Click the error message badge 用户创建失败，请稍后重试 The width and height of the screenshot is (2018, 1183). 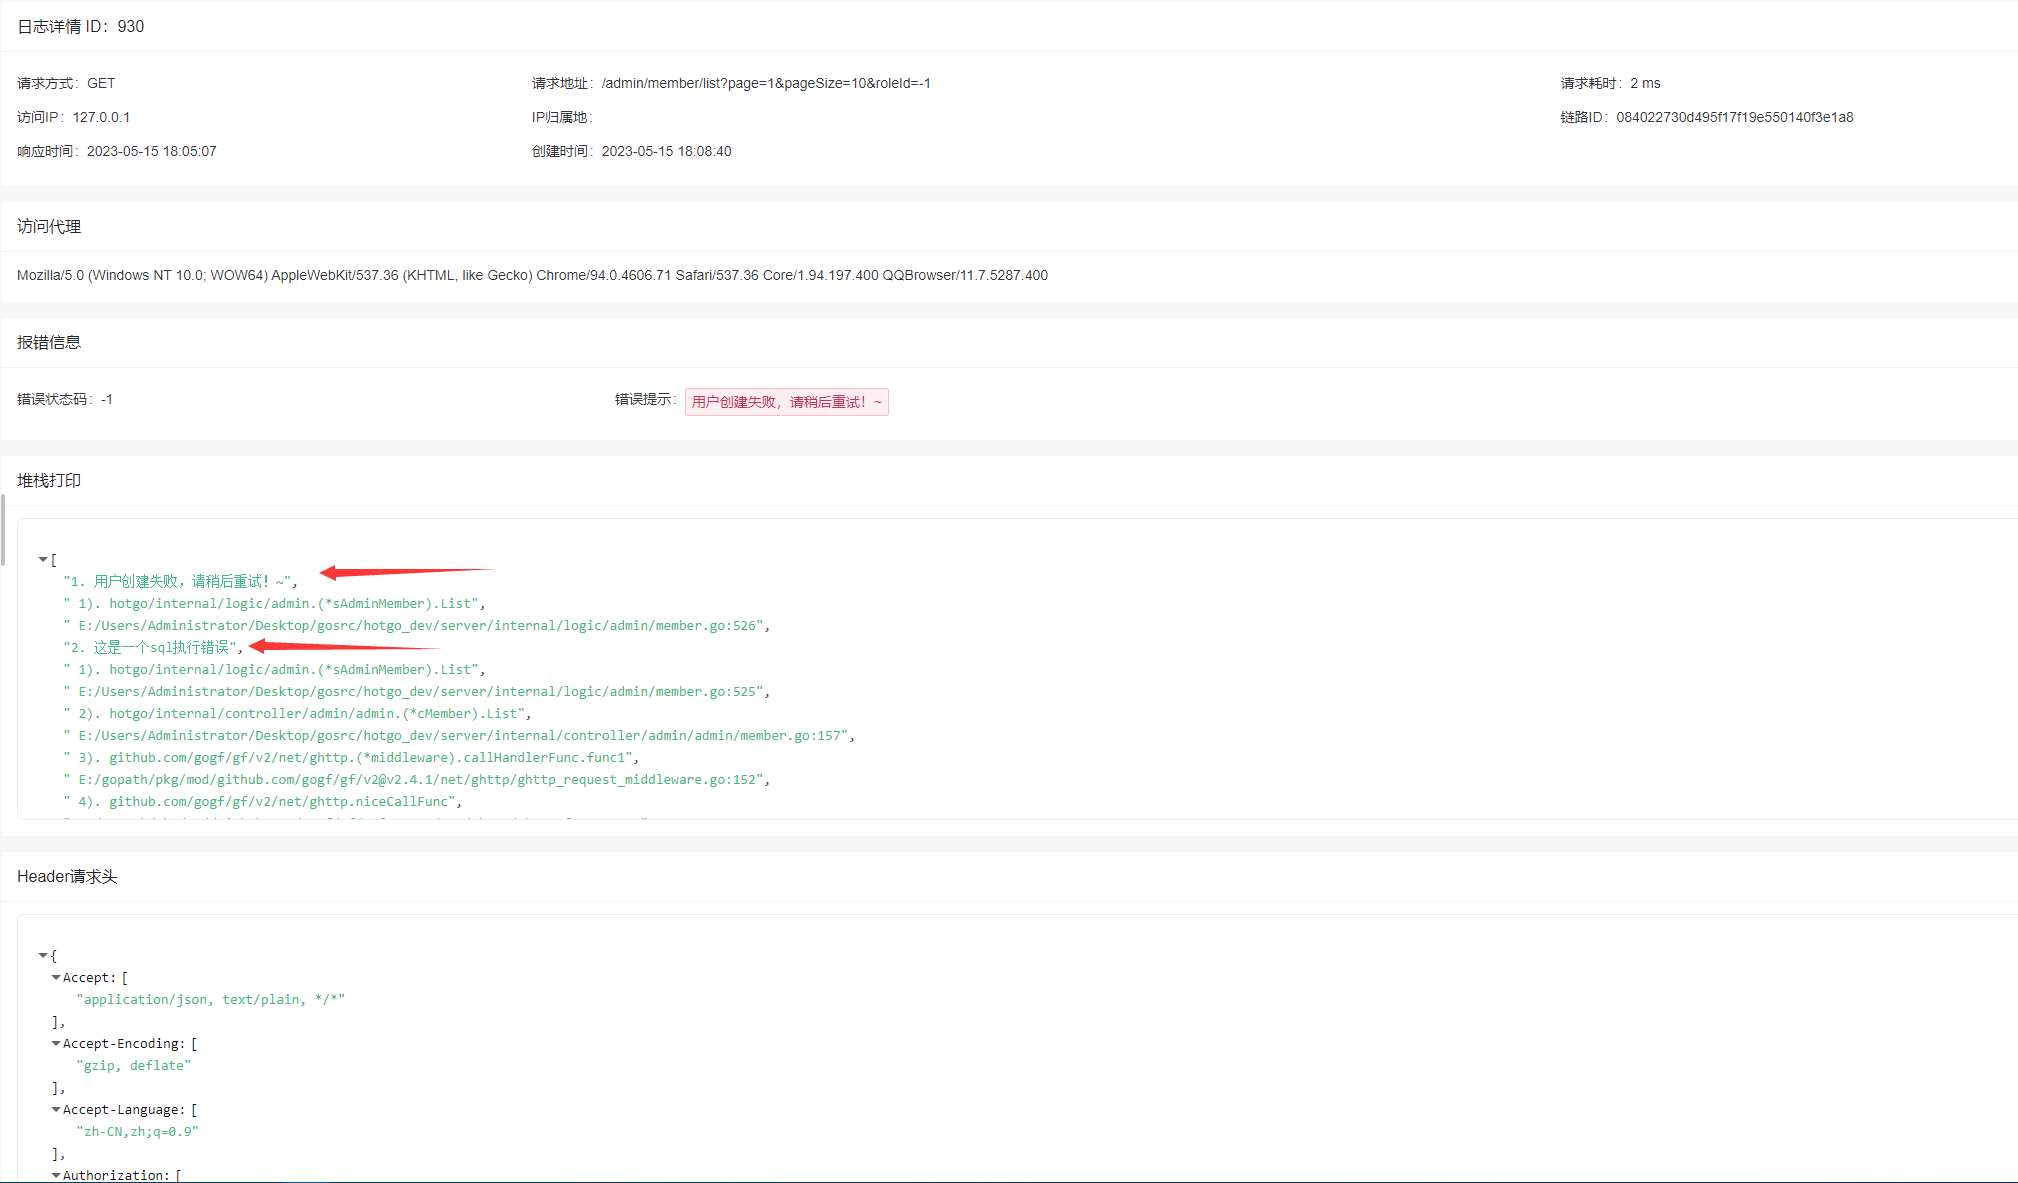point(786,401)
